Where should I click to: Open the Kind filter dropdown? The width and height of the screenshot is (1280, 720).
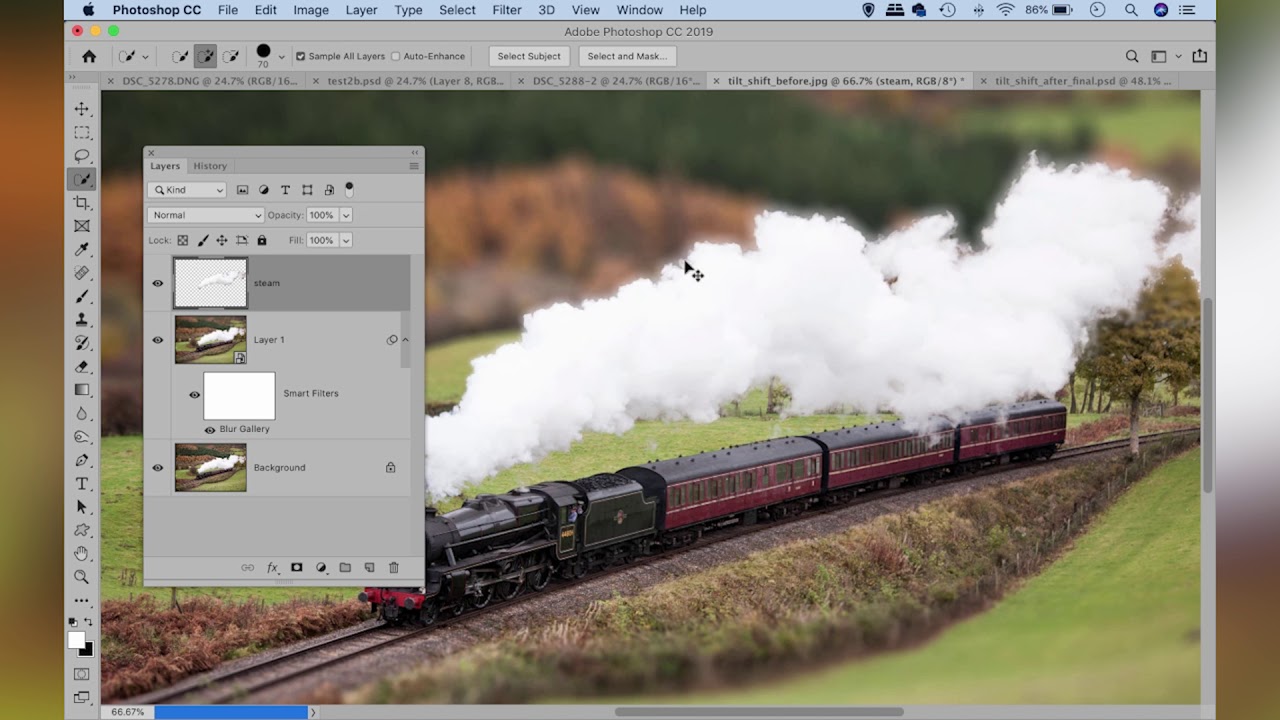[x=187, y=190]
